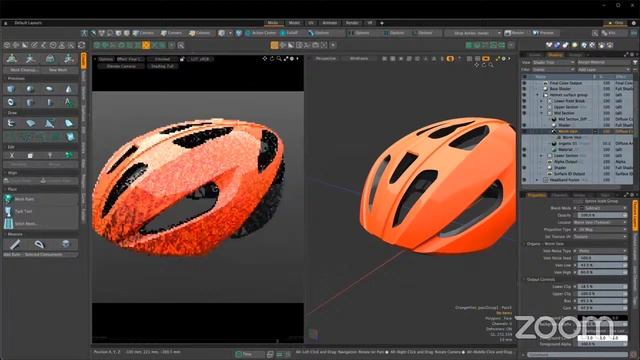Expand the Headband Foam group
Image resolution: width=640 pixels, height=360 pixels.
click(x=537, y=180)
